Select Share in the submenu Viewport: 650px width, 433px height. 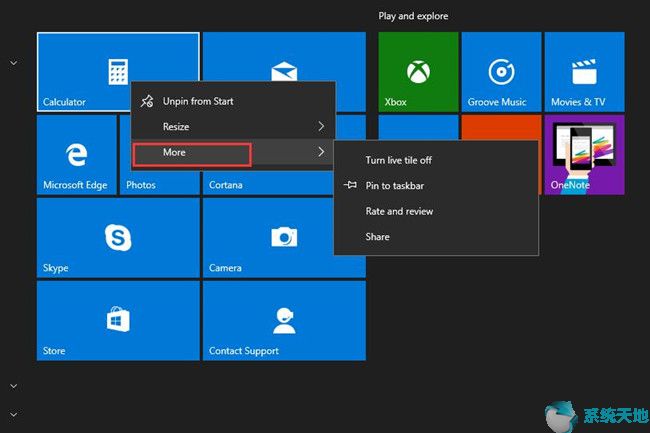click(x=436, y=237)
